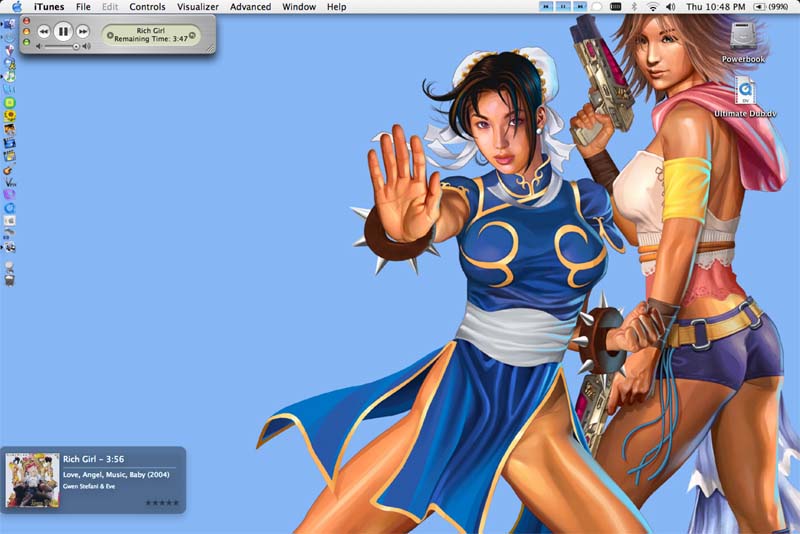800x534 pixels.
Task: Open System Preferences from the Dock
Action: [x=10, y=221]
